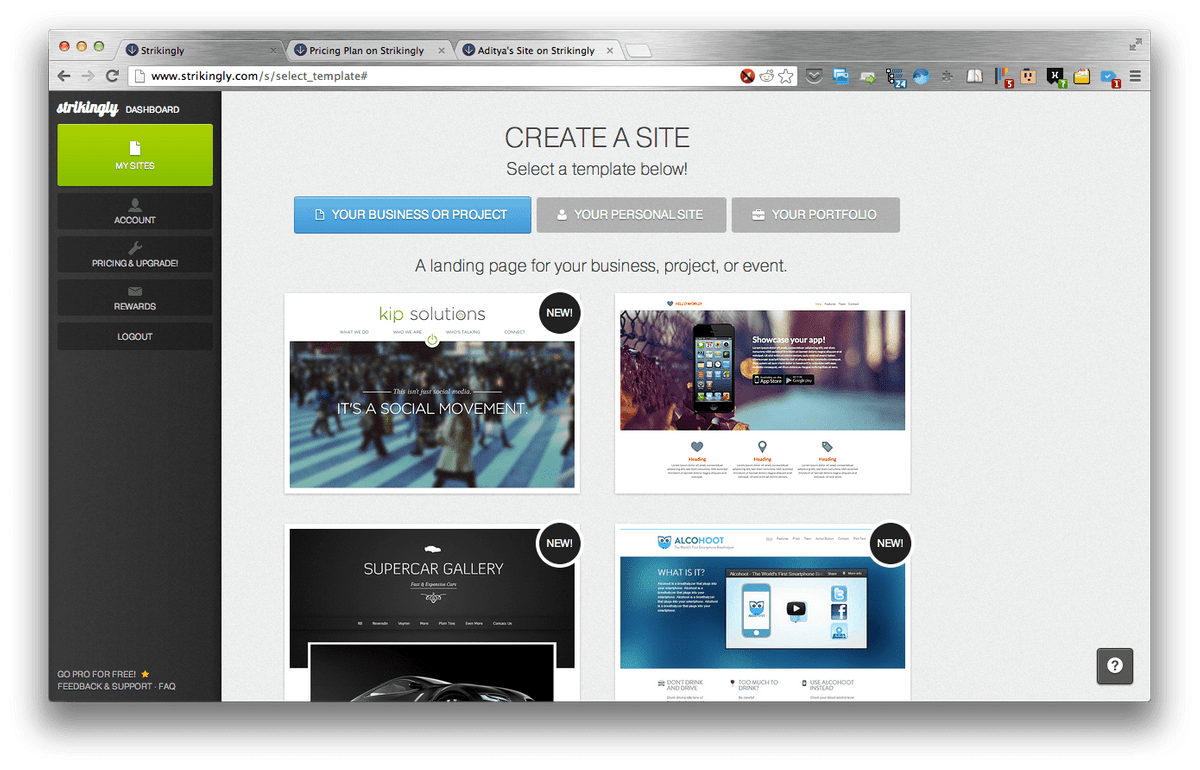The width and height of the screenshot is (1200, 770).
Task: Open Pricing & Upgrade in sidebar
Action: coord(135,254)
